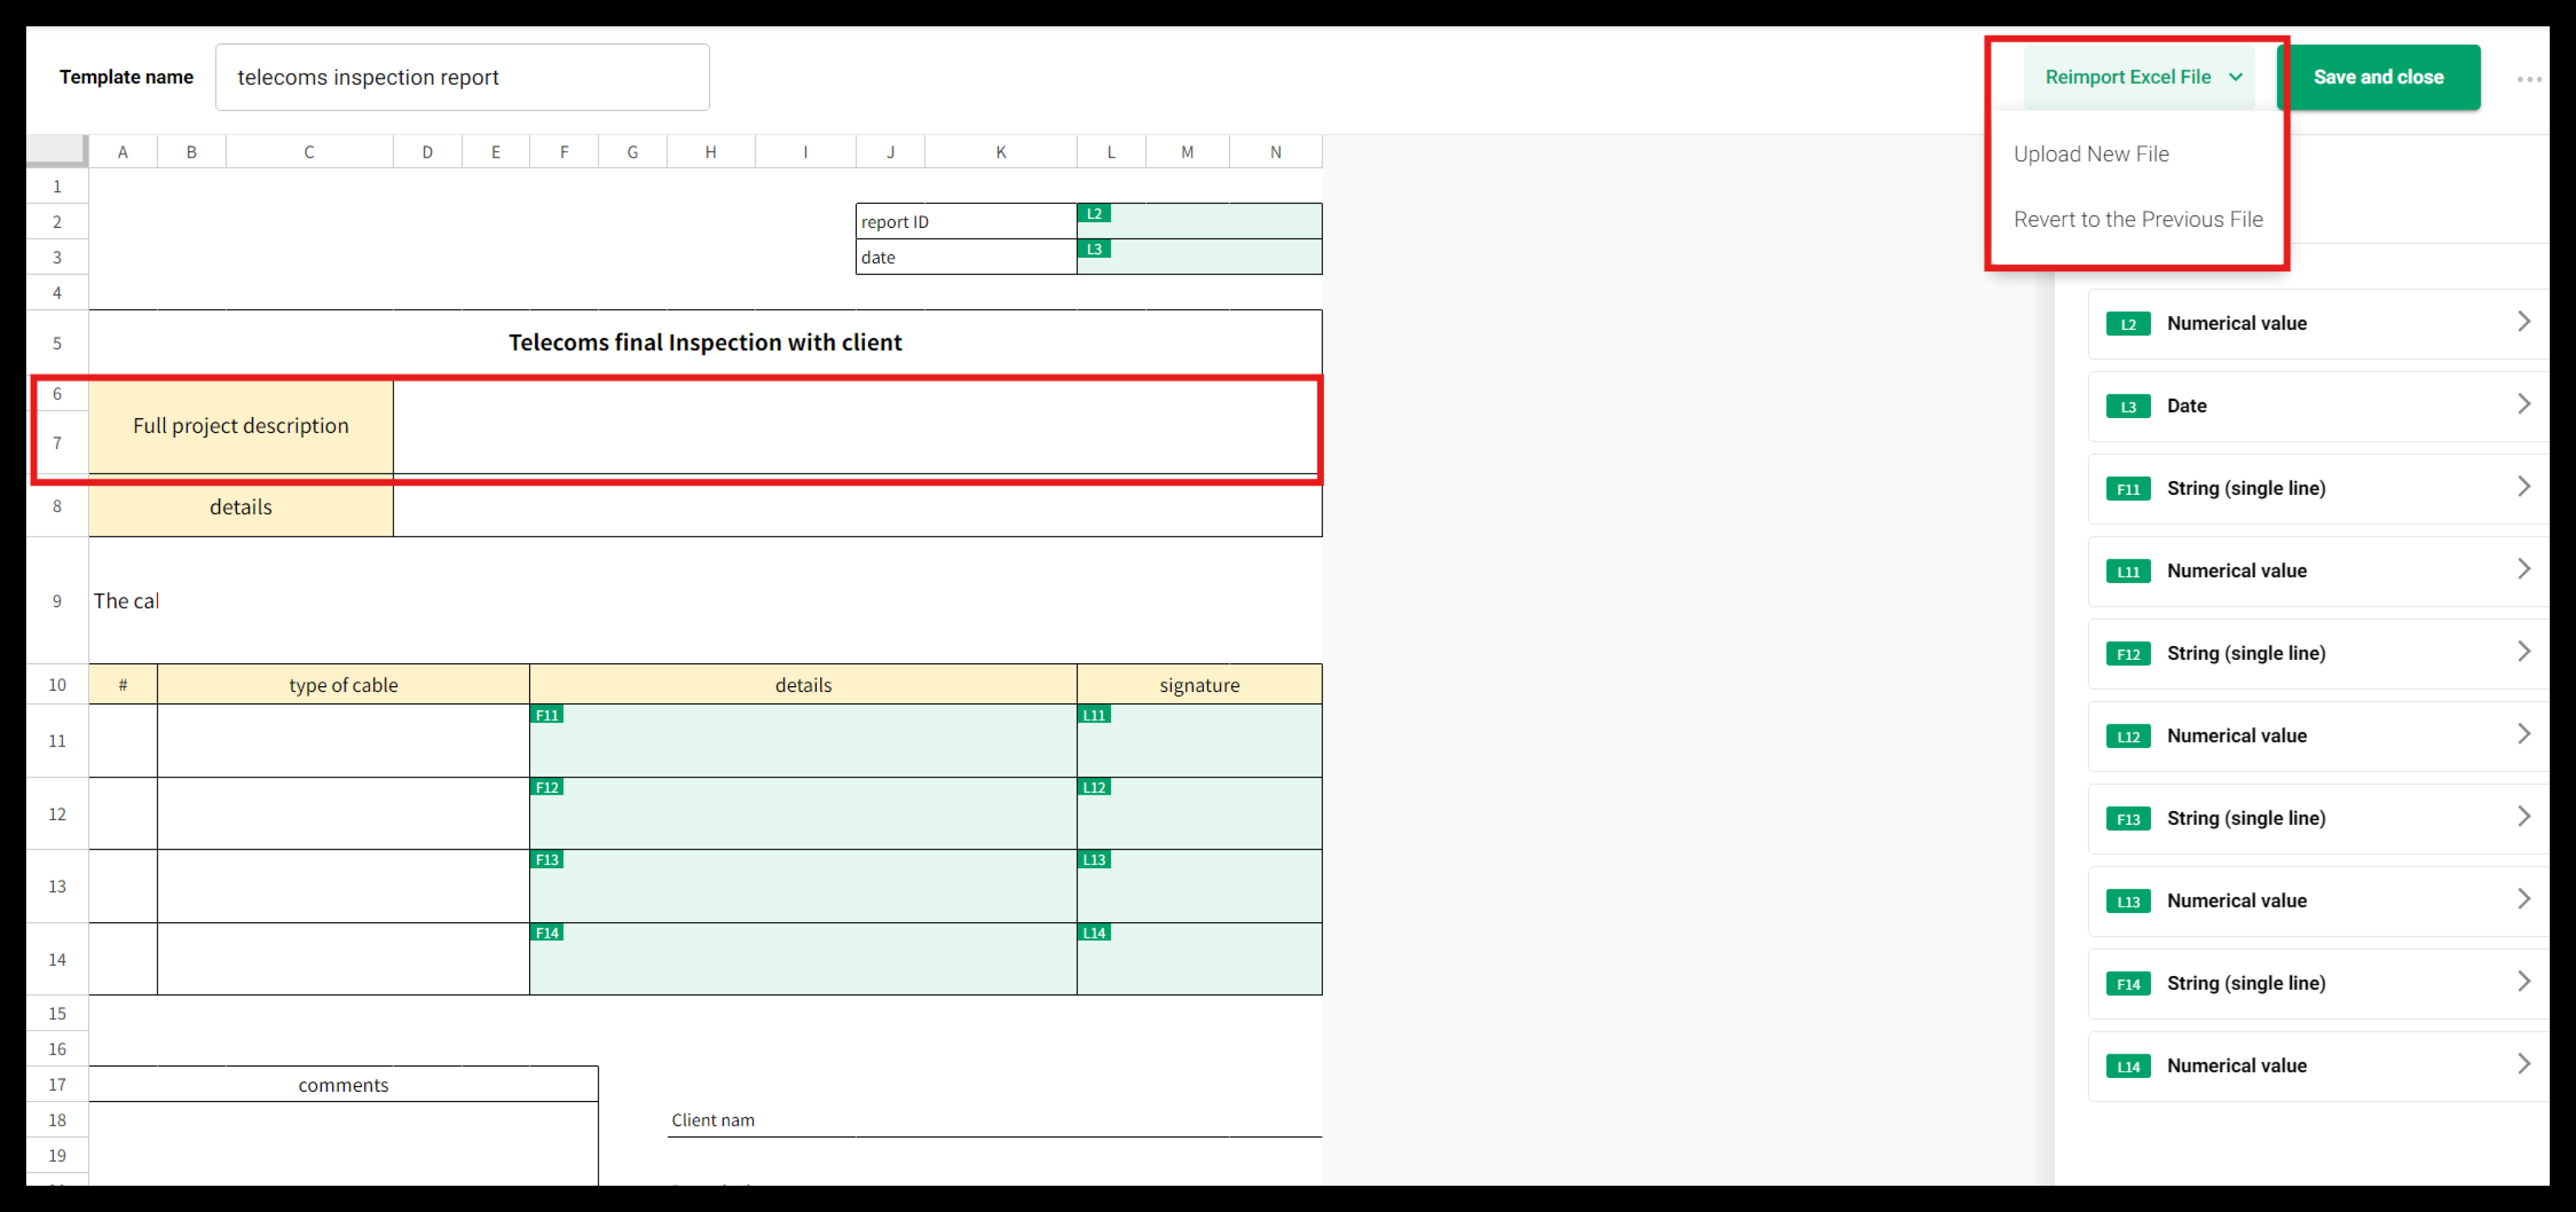Click the Save and close button
The height and width of the screenshot is (1212, 2576).
tap(2377, 77)
